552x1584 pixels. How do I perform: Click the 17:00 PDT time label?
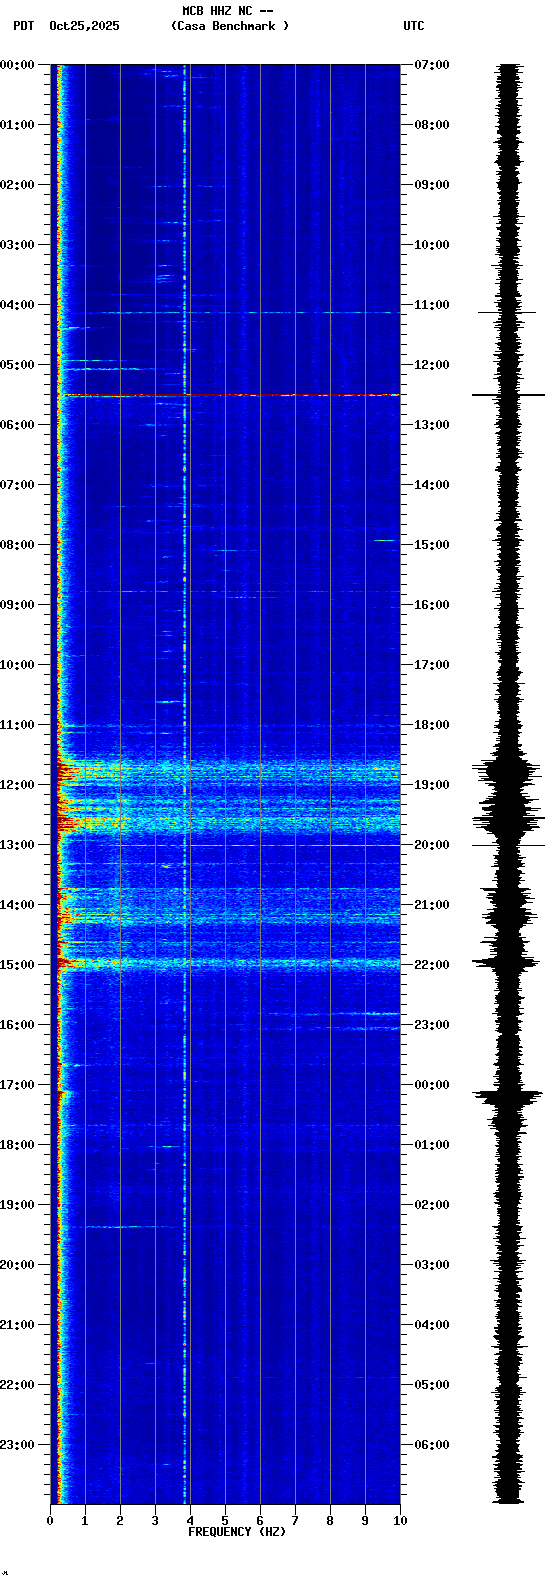click(x=18, y=1085)
